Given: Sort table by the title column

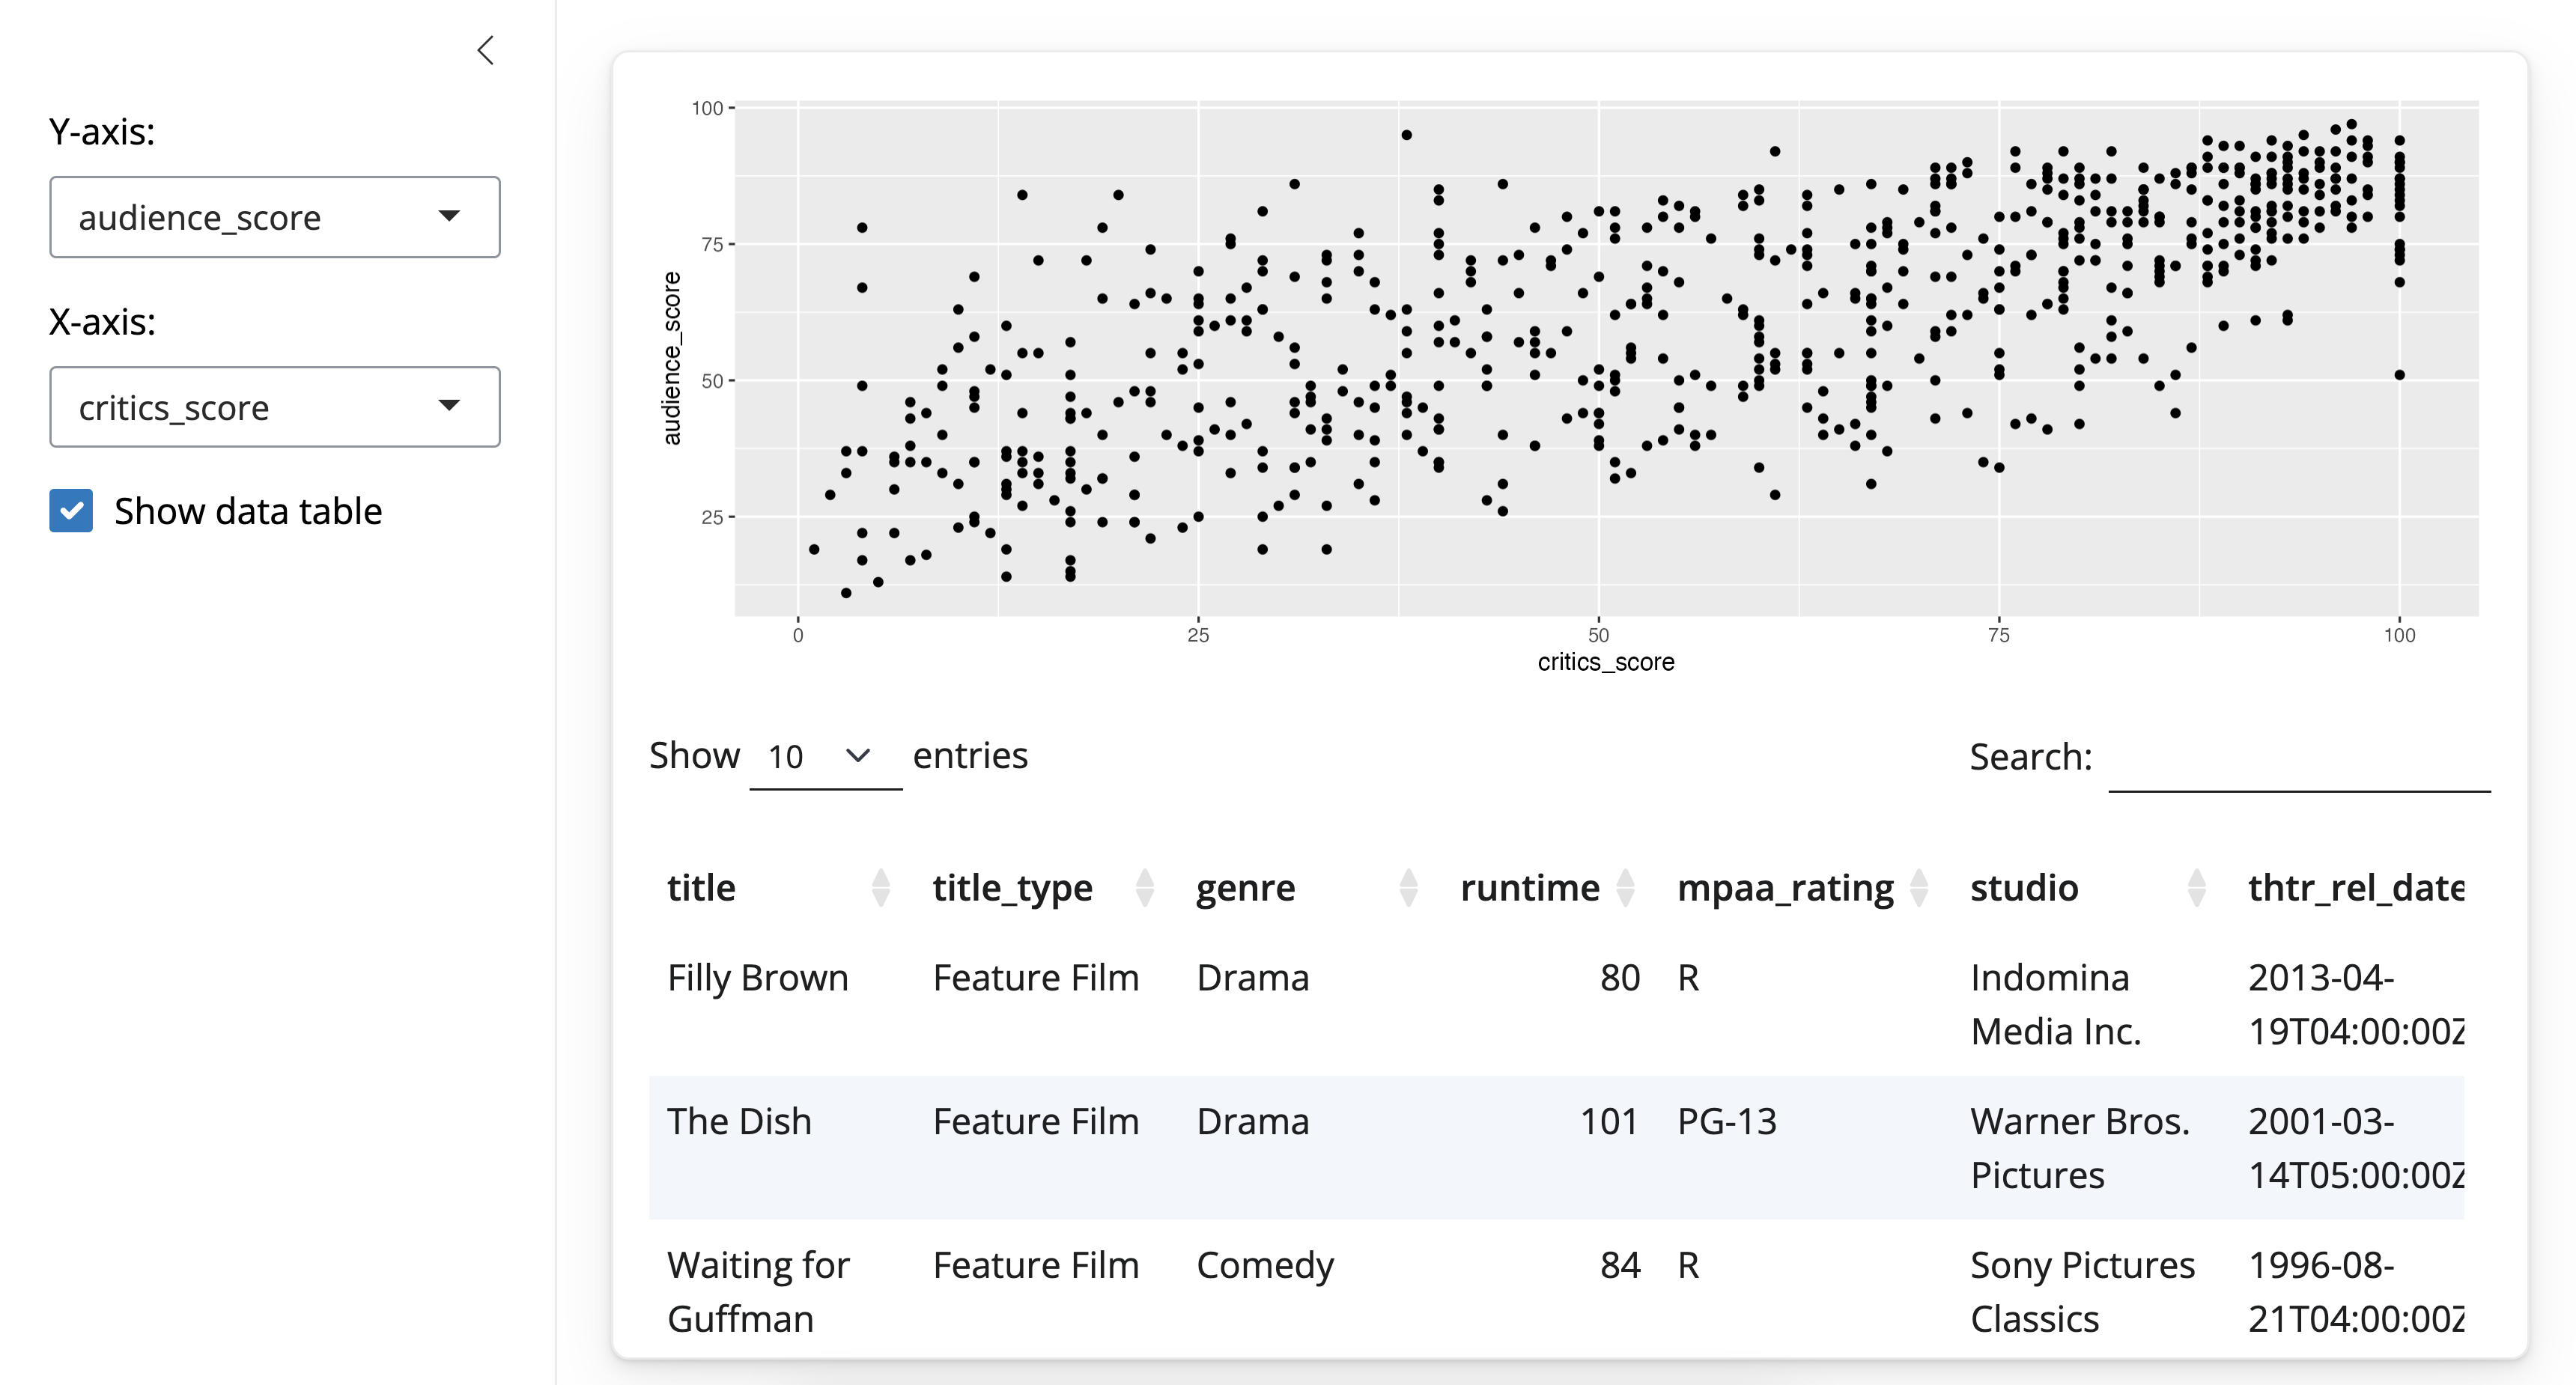Looking at the screenshot, I should 780,888.
